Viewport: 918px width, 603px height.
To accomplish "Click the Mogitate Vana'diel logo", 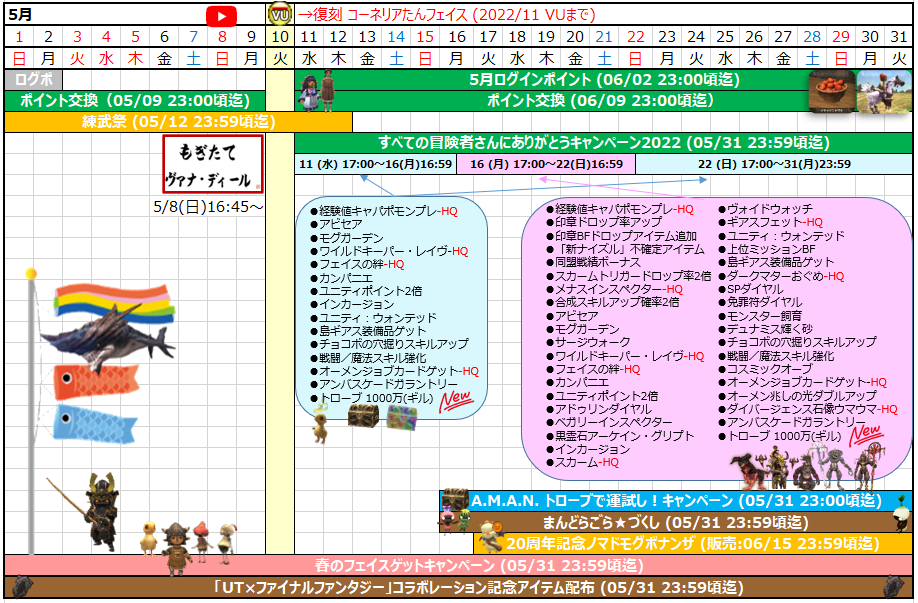I will [212, 164].
